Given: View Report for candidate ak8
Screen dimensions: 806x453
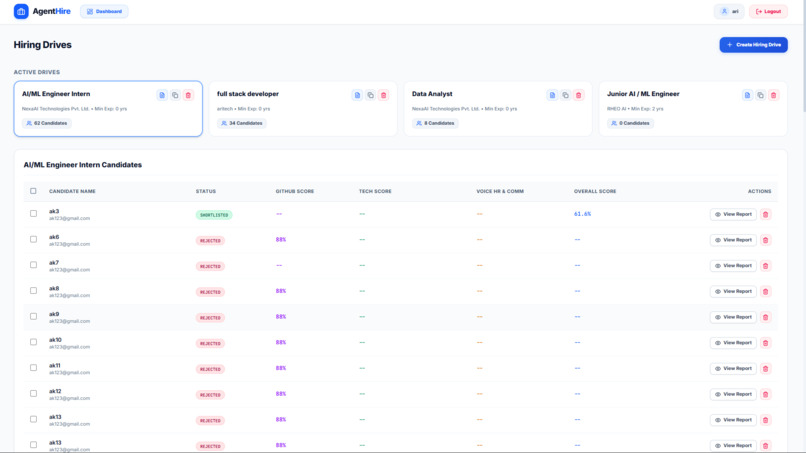Looking at the screenshot, I should click(733, 292).
